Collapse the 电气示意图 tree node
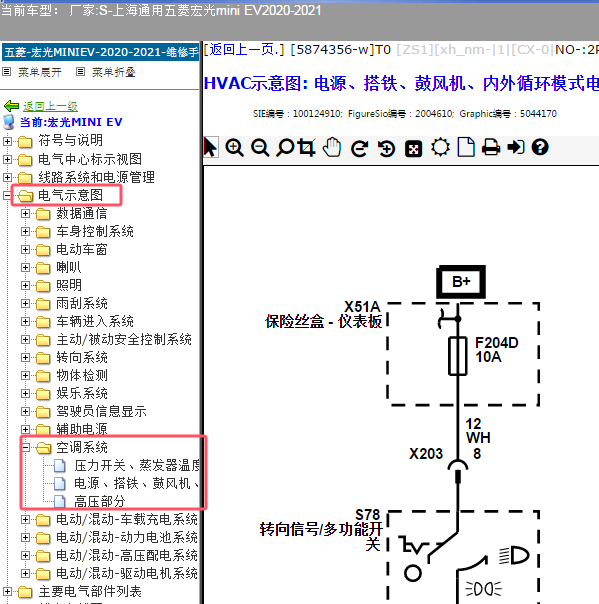 coord(7,195)
